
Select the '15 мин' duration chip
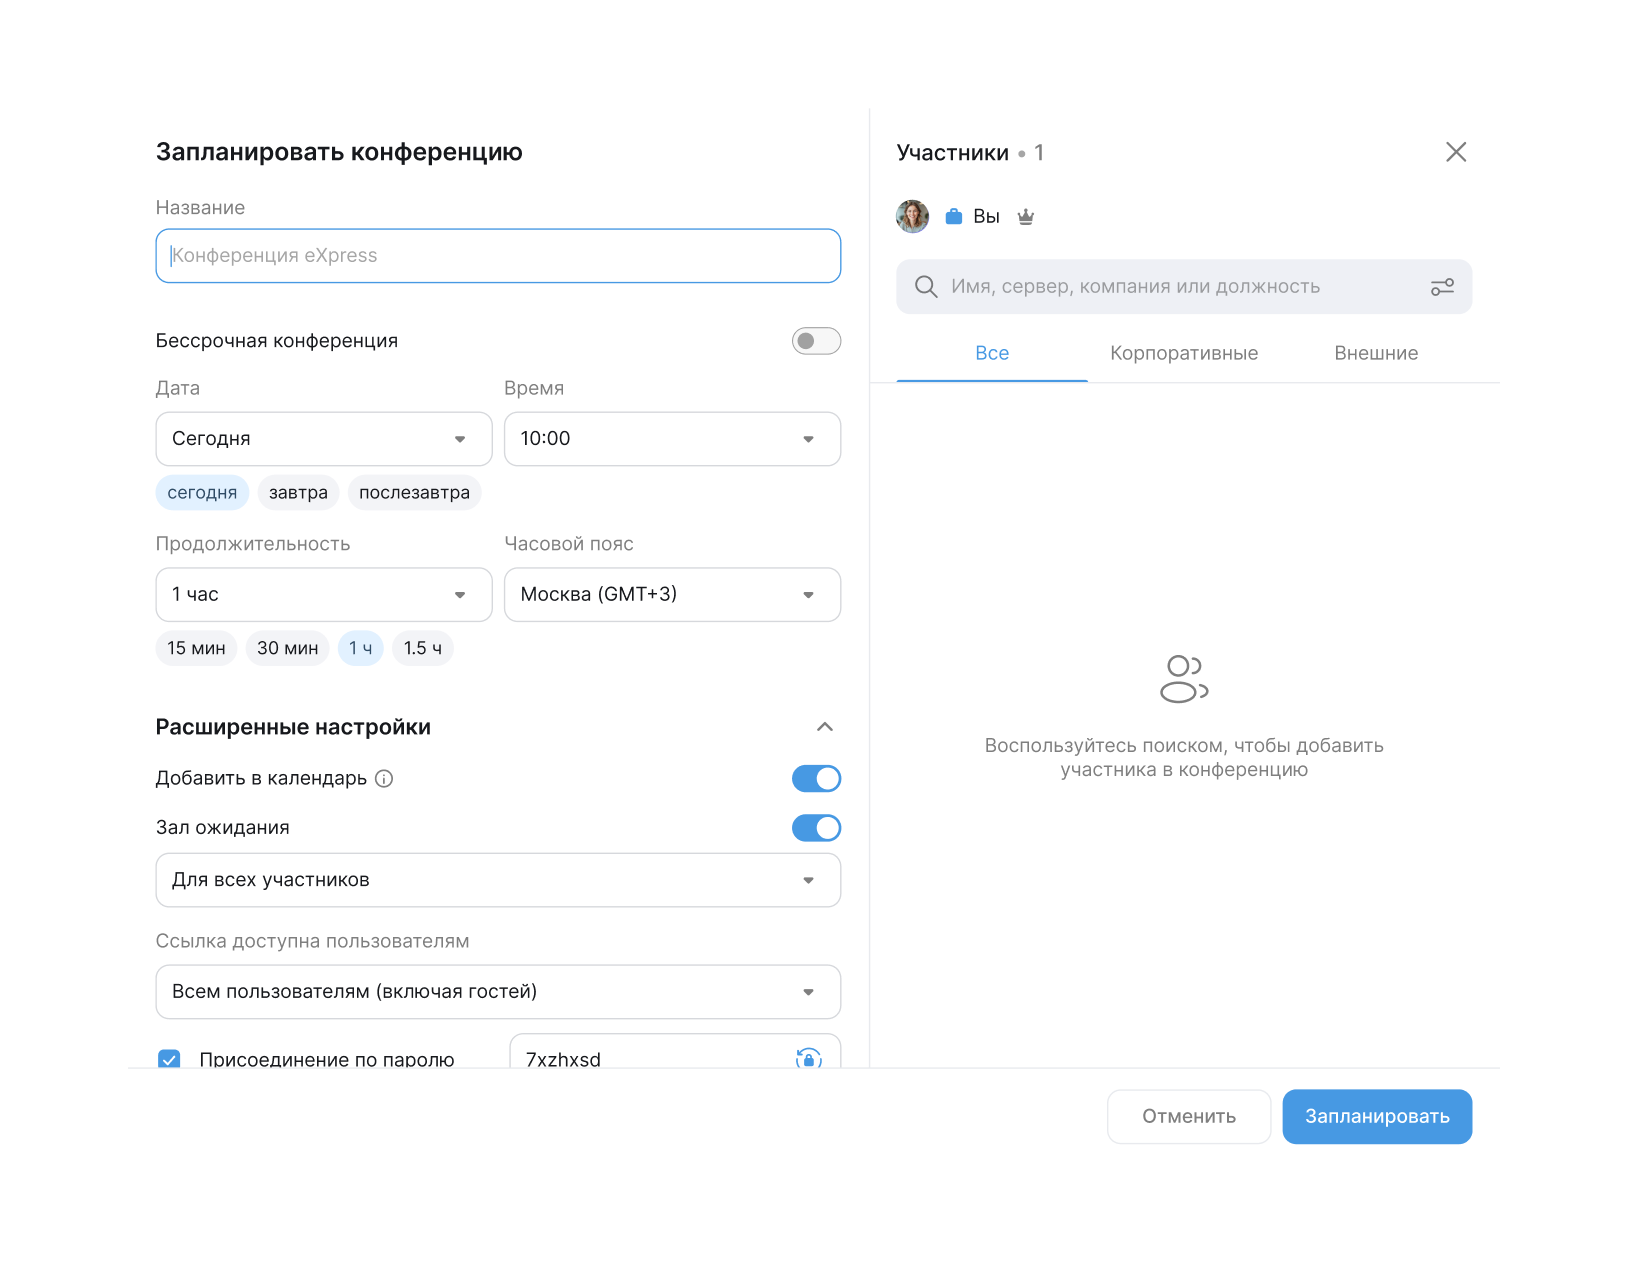(196, 648)
